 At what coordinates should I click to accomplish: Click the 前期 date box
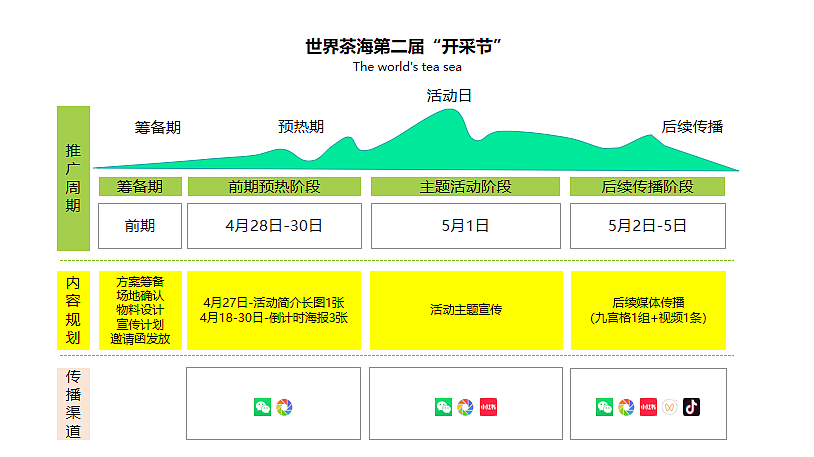coord(140,226)
